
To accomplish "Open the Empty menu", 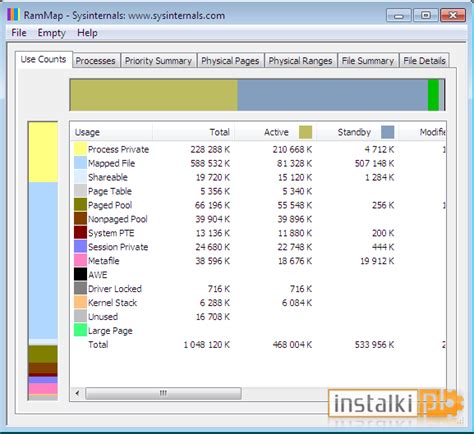I will tap(51, 33).
